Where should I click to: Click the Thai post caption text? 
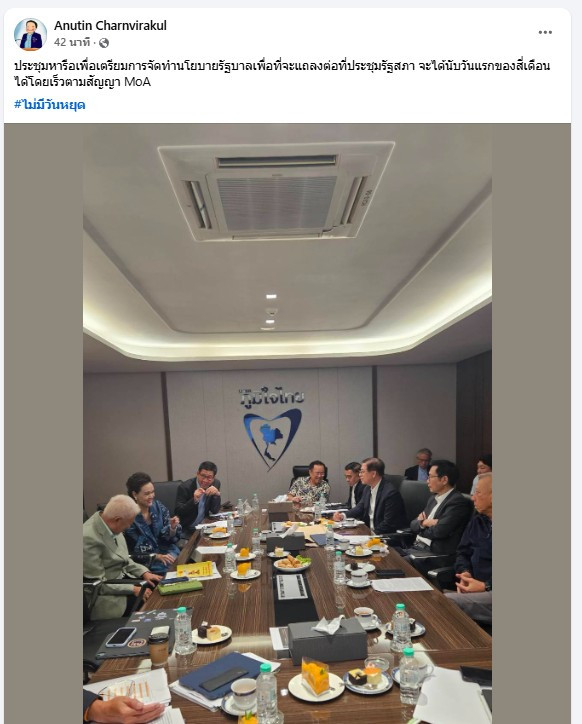tap(282, 73)
